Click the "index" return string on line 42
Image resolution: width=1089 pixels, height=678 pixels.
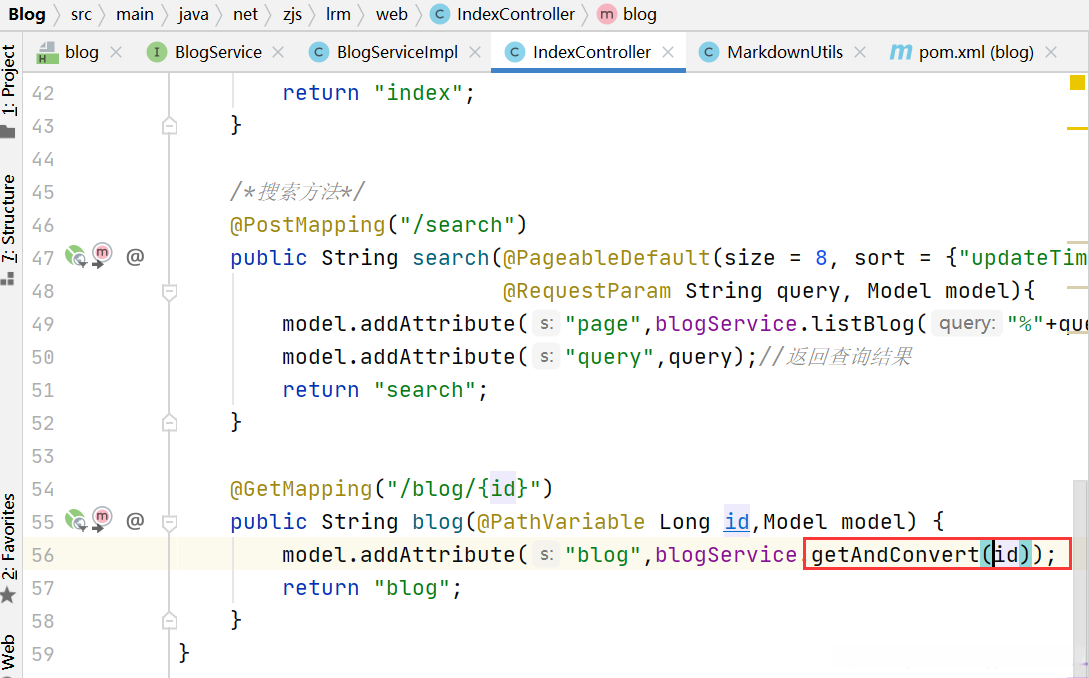coord(418,93)
